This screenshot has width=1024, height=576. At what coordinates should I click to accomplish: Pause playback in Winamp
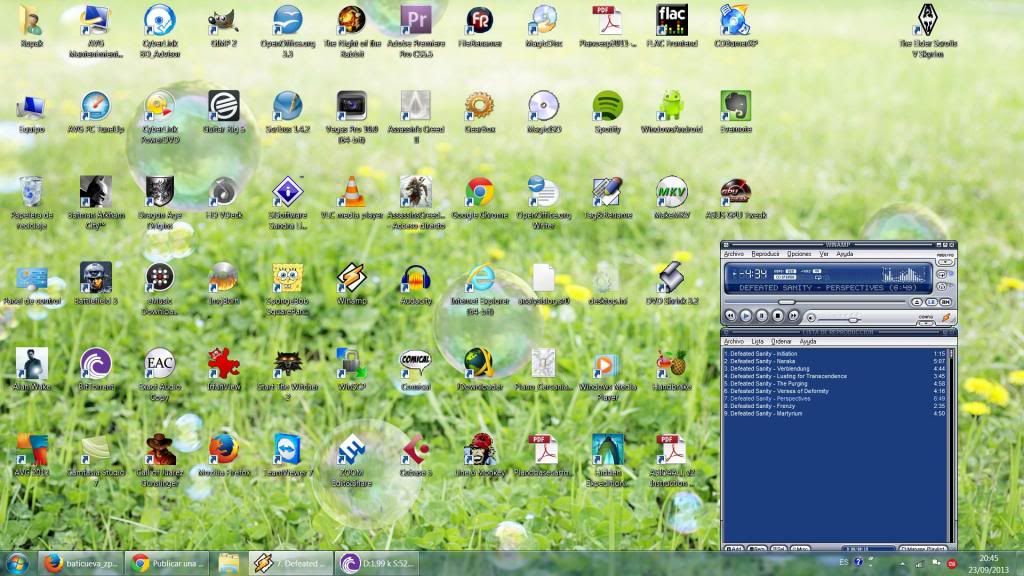click(762, 315)
